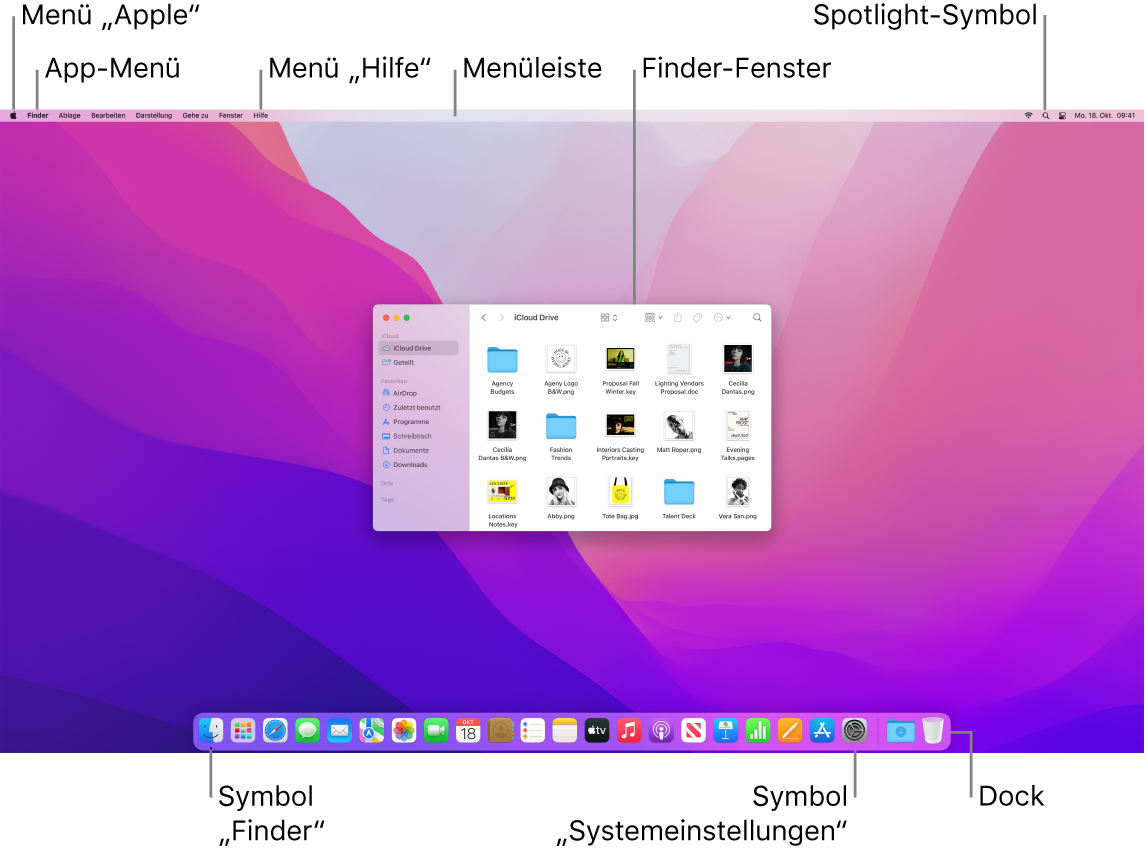The width and height of the screenshot is (1146, 854).
Task: Open the Music app in the Dock
Action: 629,731
